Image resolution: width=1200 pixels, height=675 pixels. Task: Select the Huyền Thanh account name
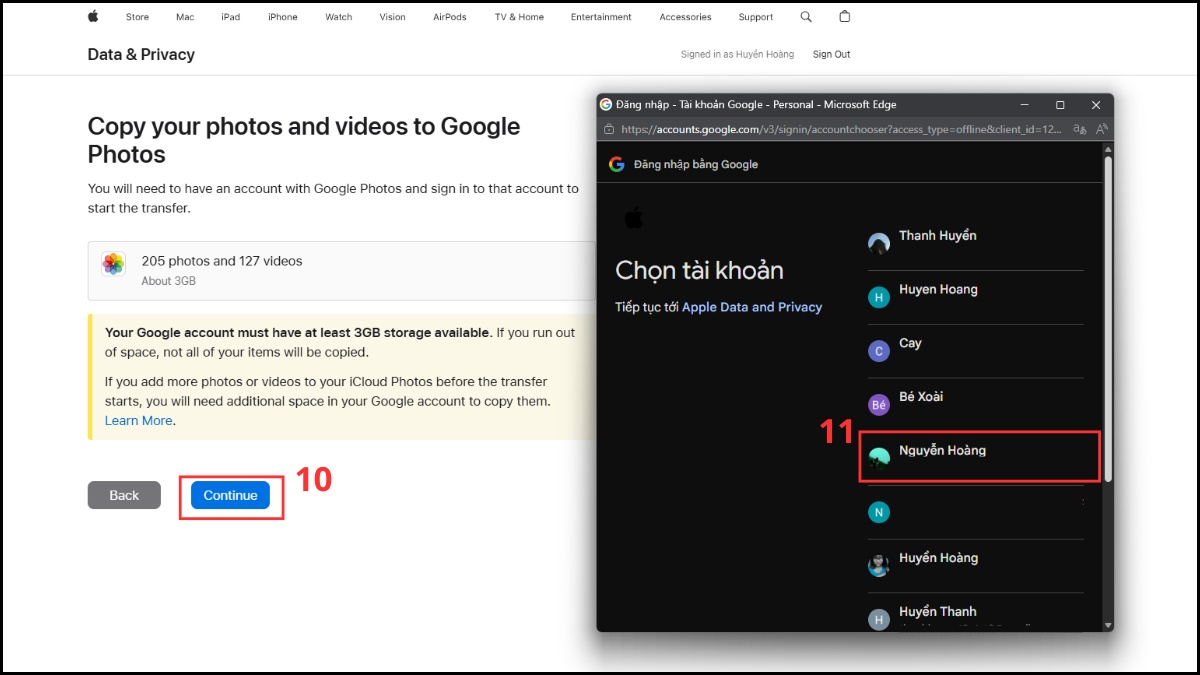[937, 612]
